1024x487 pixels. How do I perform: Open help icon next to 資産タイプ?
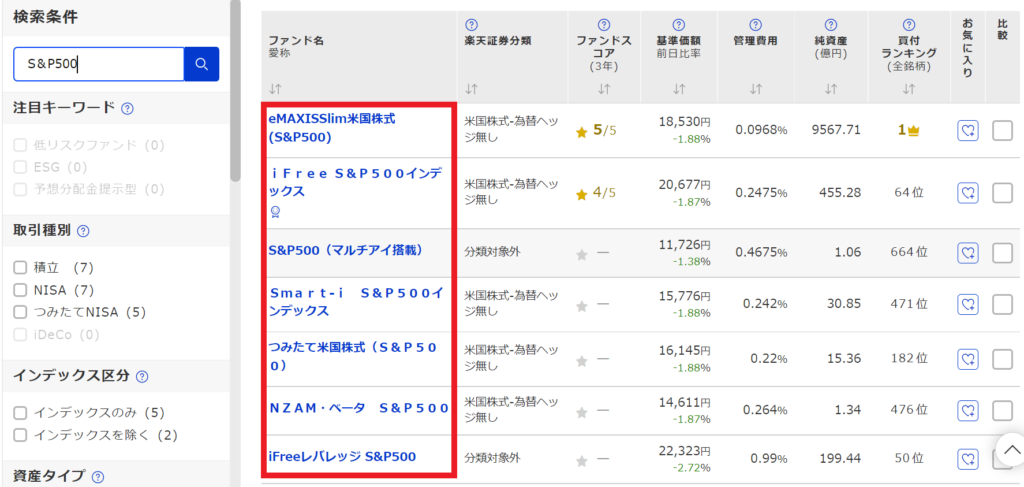tap(98, 477)
